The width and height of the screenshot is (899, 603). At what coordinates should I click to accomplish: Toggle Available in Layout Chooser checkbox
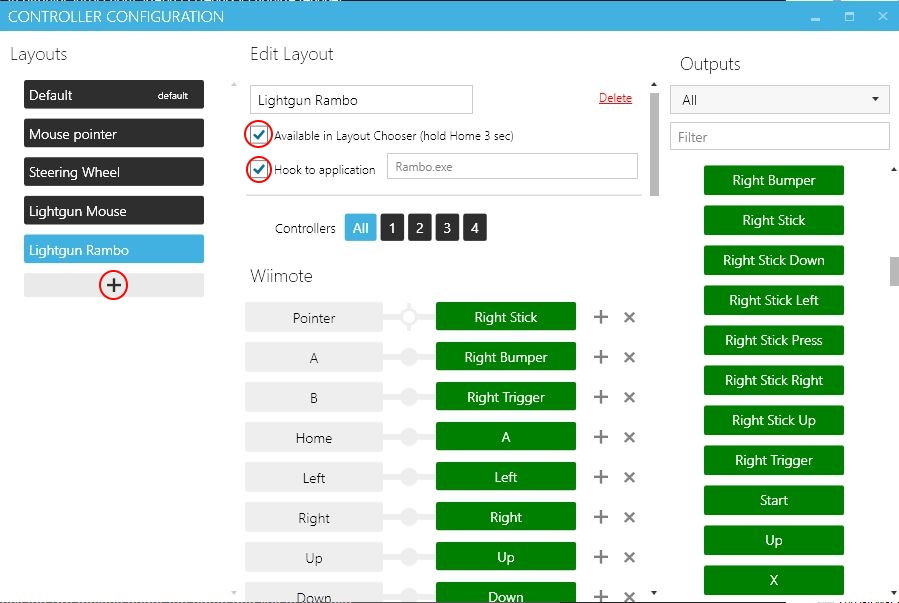pos(259,134)
